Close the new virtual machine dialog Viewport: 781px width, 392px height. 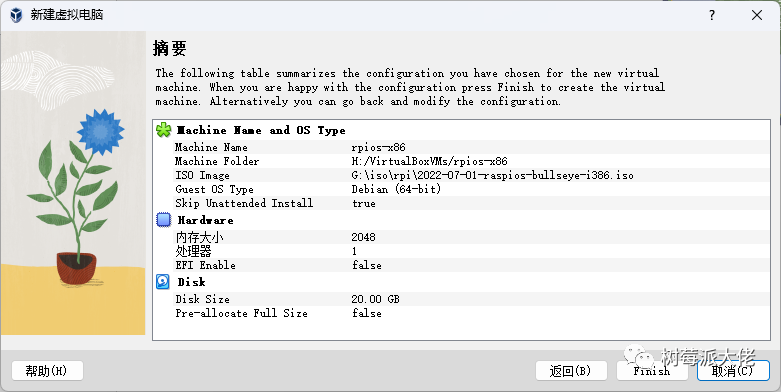(x=757, y=15)
